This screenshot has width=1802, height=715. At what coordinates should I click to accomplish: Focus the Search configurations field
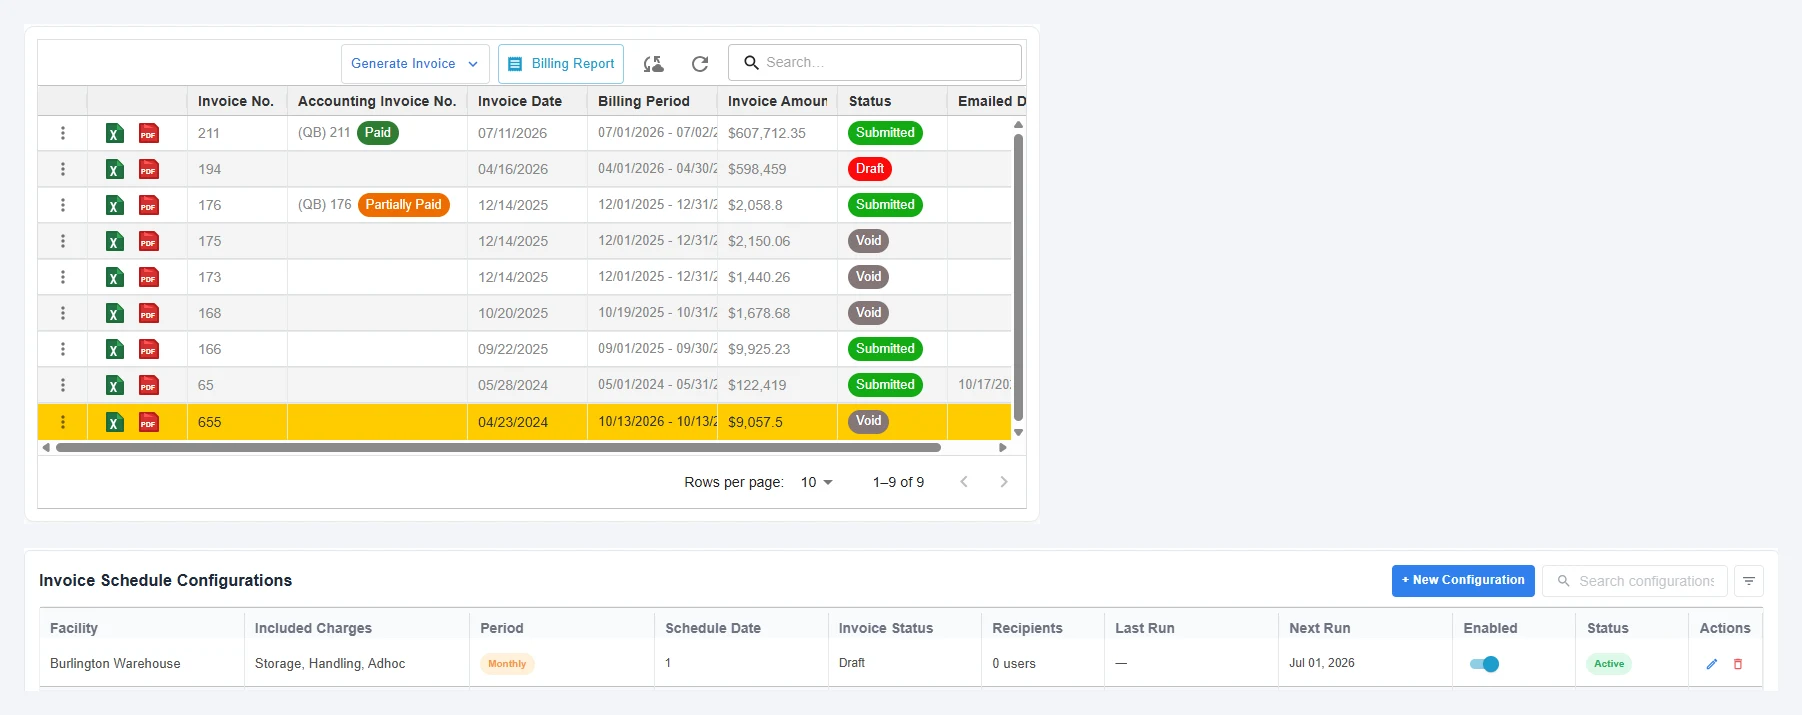coord(1635,581)
